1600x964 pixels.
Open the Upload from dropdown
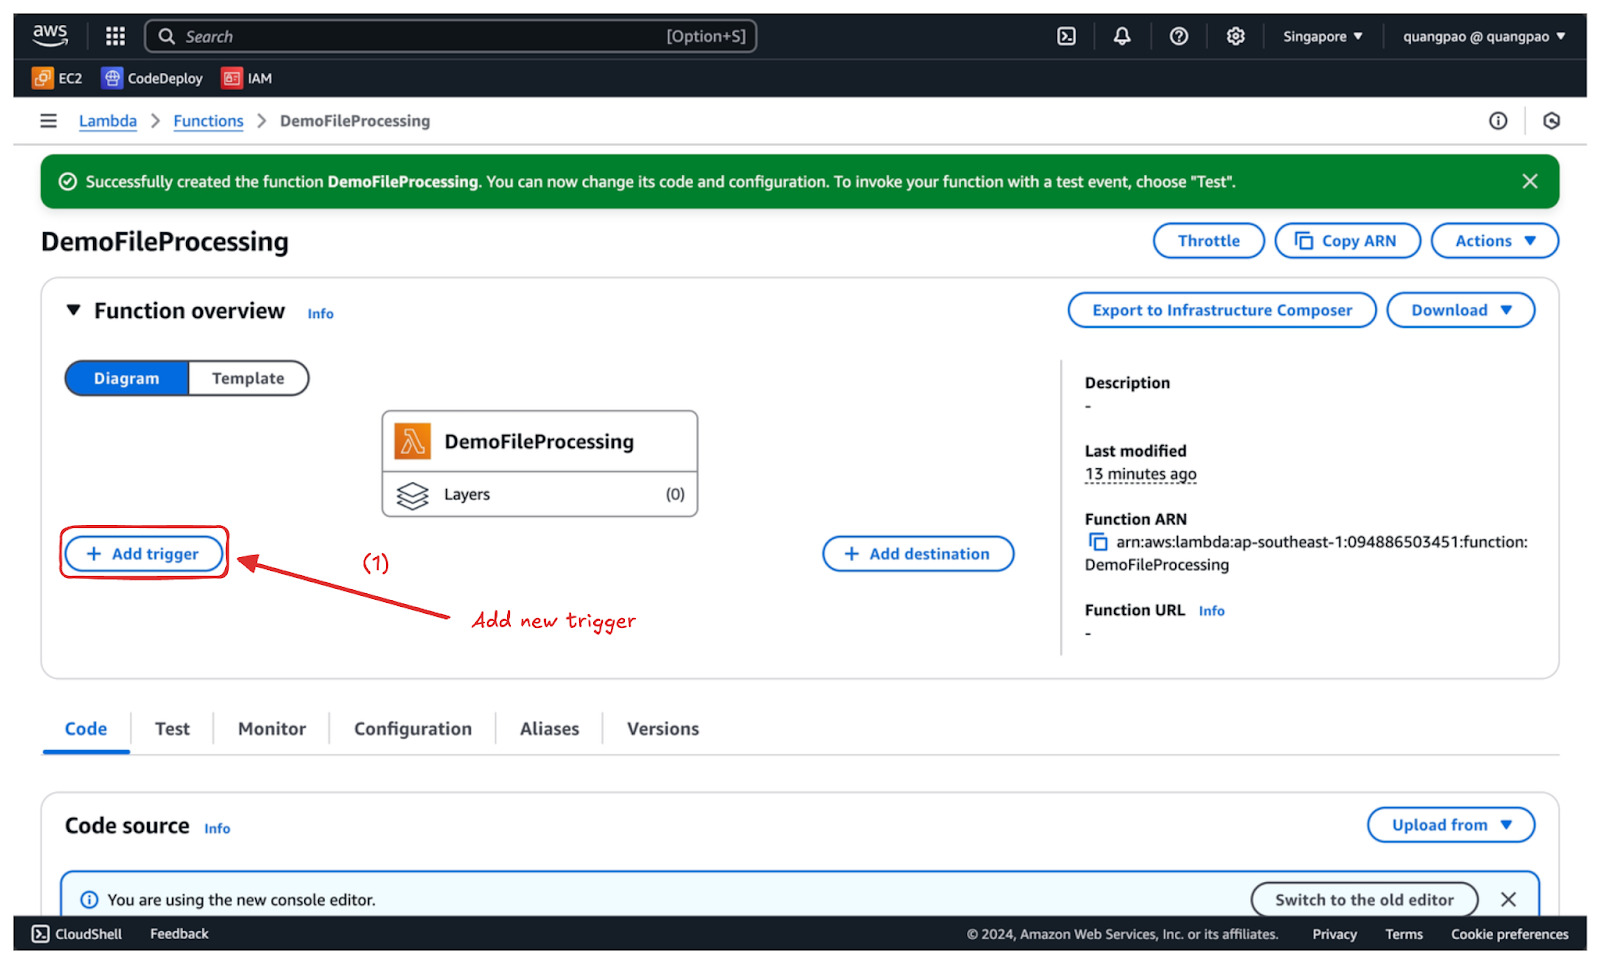(1451, 825)
